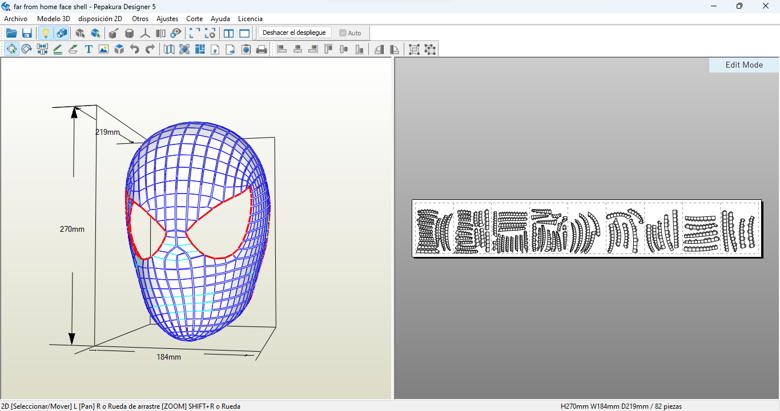Open the Otros menu

[140, 18]
